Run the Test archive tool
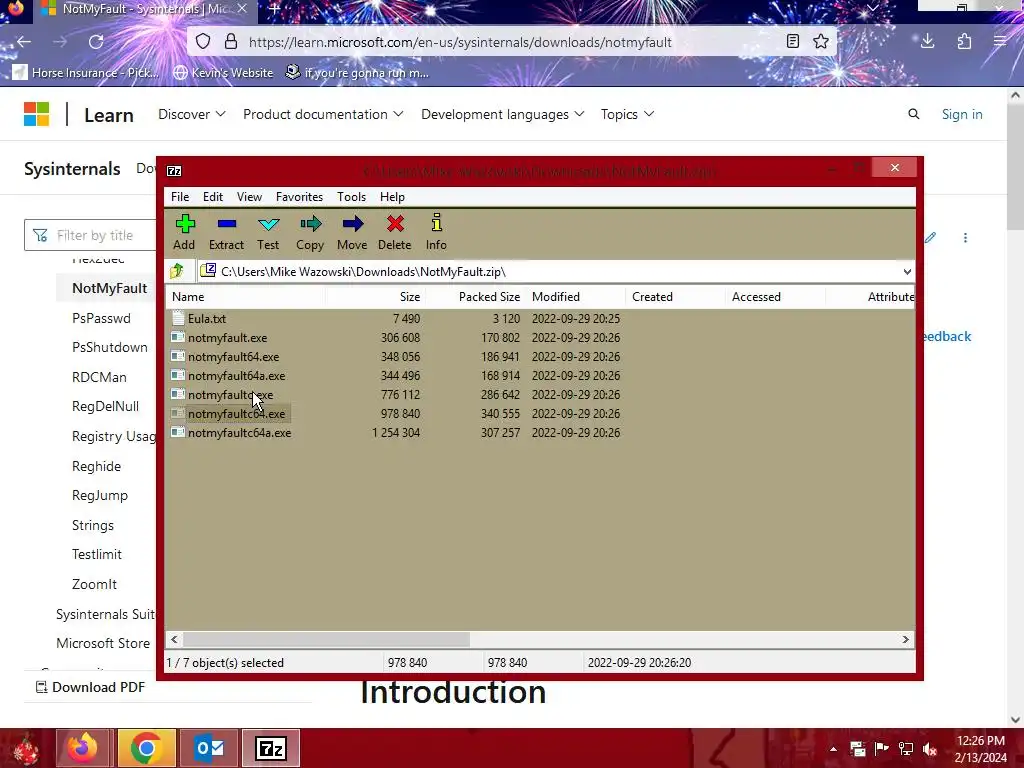 point(268,232)
